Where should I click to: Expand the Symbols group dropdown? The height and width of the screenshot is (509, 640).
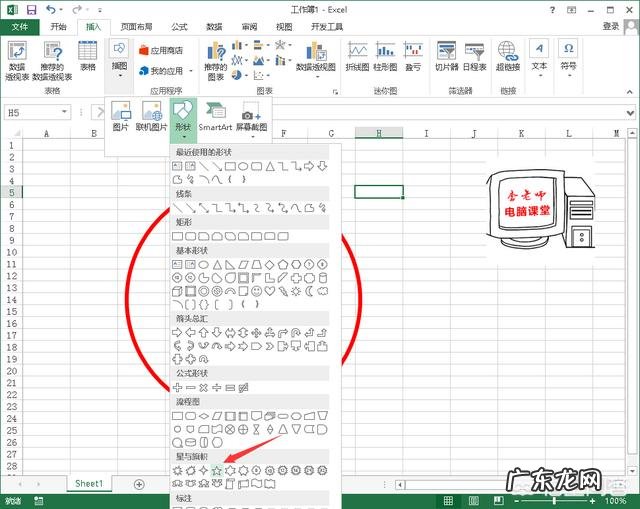pos(569,76)
